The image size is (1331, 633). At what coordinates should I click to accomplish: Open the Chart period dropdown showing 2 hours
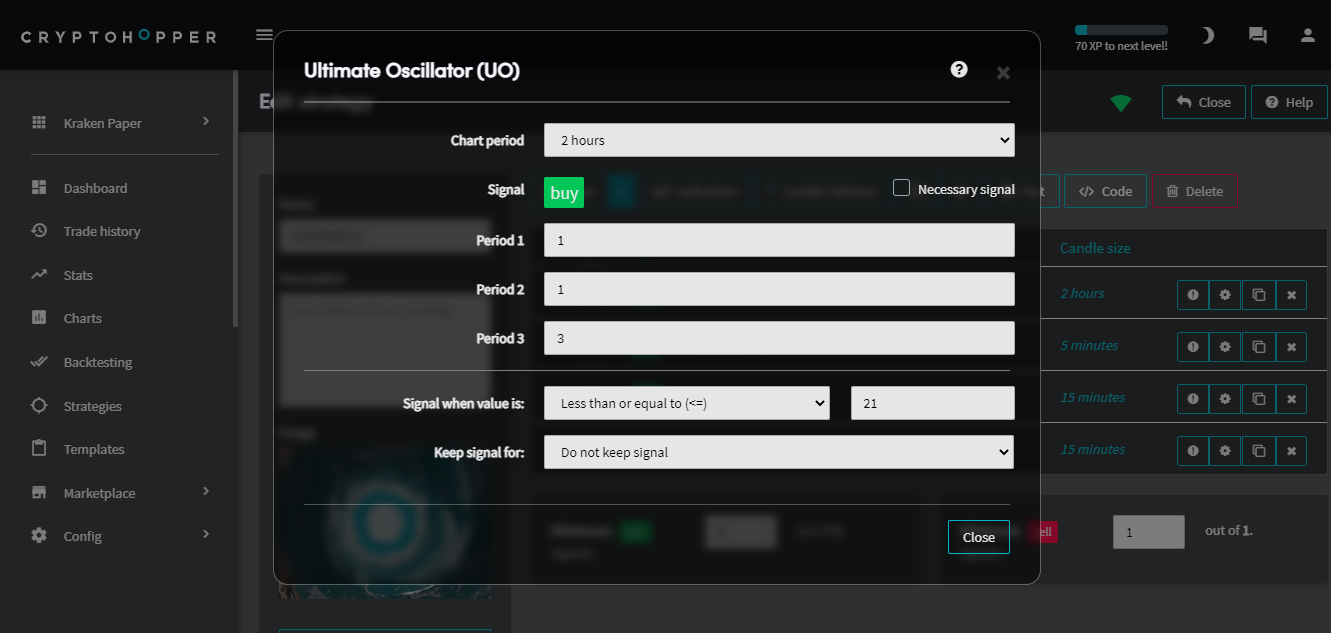click(x=779, y=140)
